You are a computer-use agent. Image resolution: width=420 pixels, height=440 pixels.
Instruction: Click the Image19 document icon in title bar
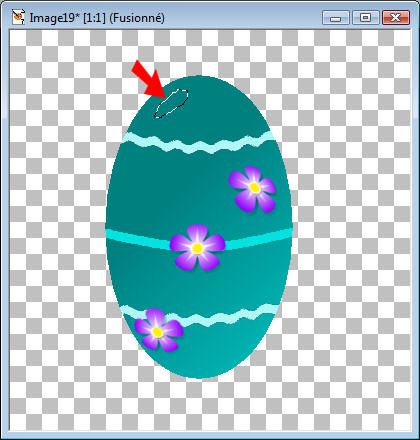tap(18, 17)
